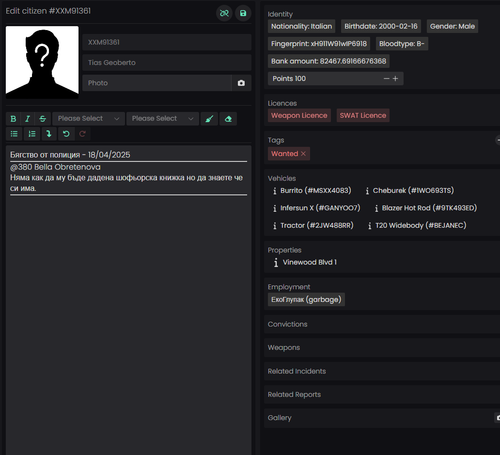The width and height of the screenshot is (500, 455).
Task: Toggle bold formatting in editor
Action: click(13, 119)
